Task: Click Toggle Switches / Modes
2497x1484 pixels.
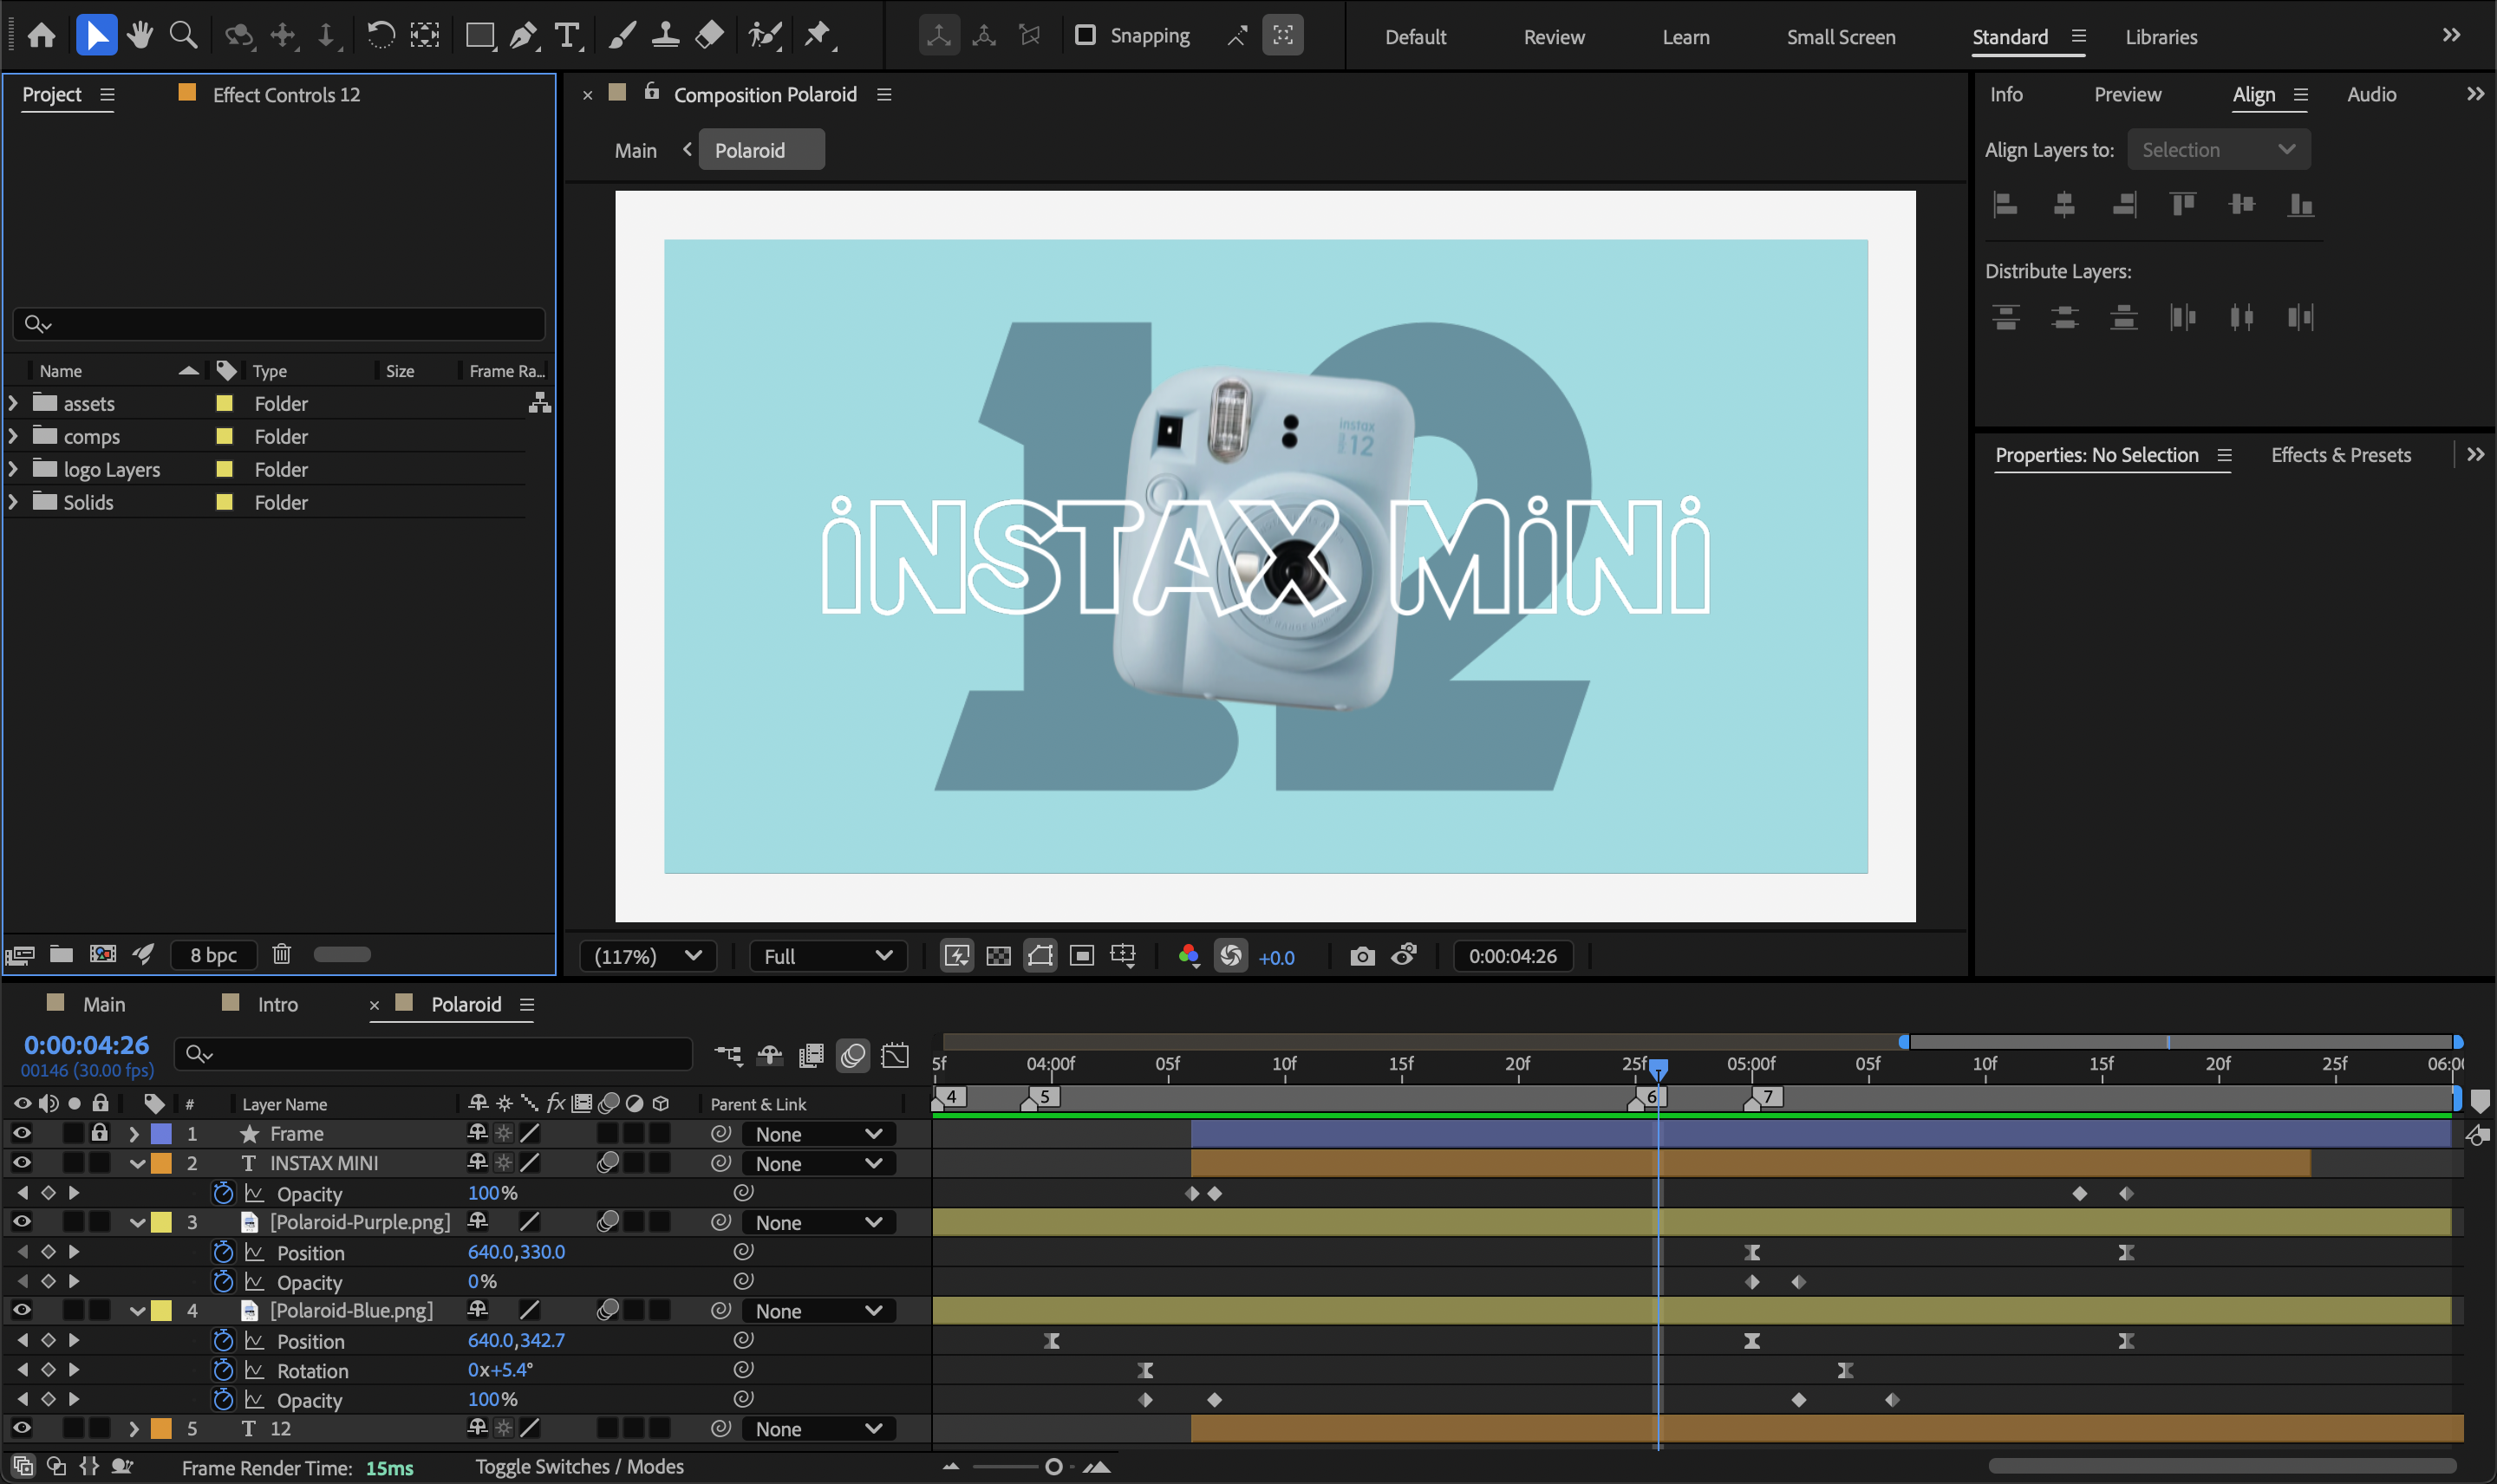Action: (580, 1466)
